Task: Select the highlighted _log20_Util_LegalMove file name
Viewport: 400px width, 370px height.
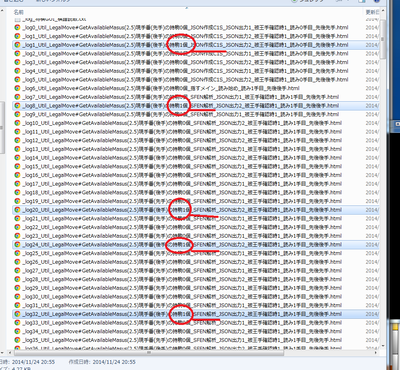Action: click(182, 210)
